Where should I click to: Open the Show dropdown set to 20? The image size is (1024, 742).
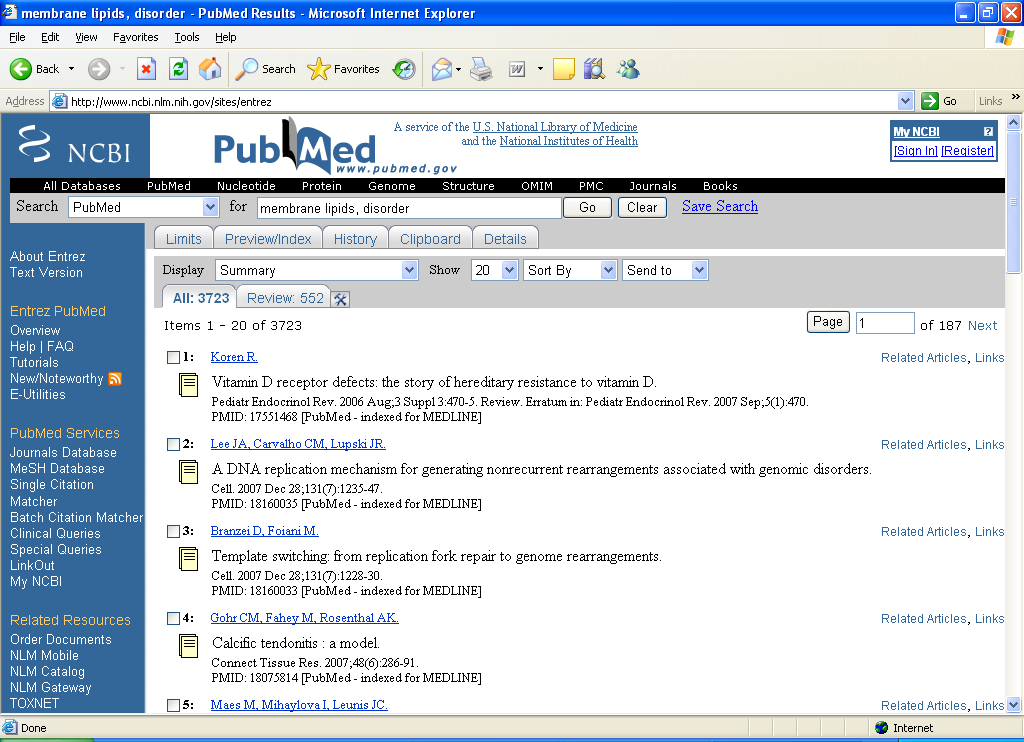coord(494,270)
